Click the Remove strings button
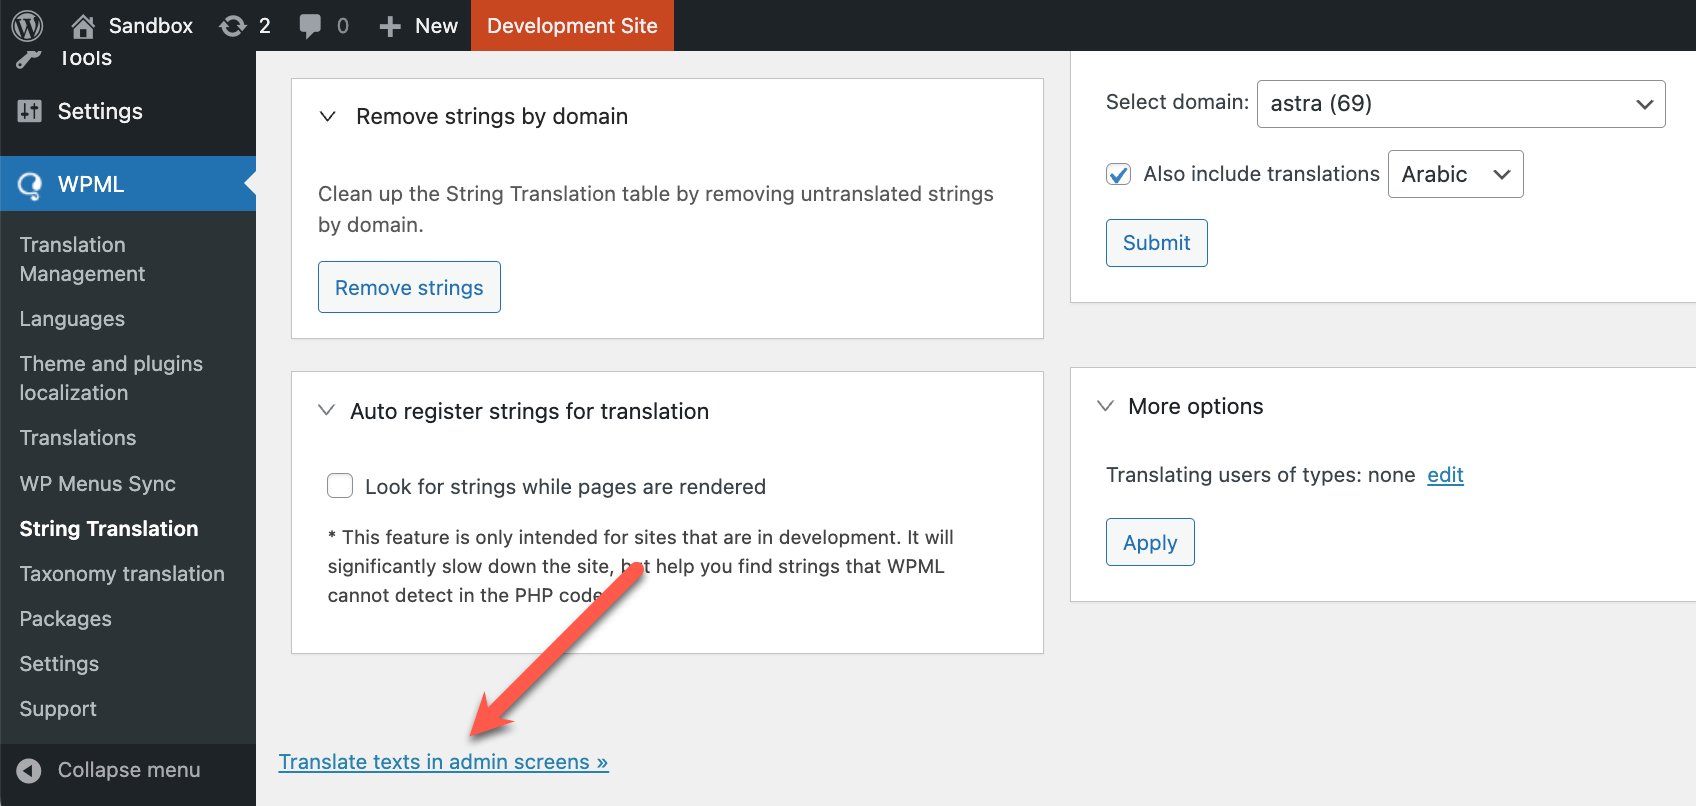Screen dimensions: 1696x806 [x=409, y=287]
